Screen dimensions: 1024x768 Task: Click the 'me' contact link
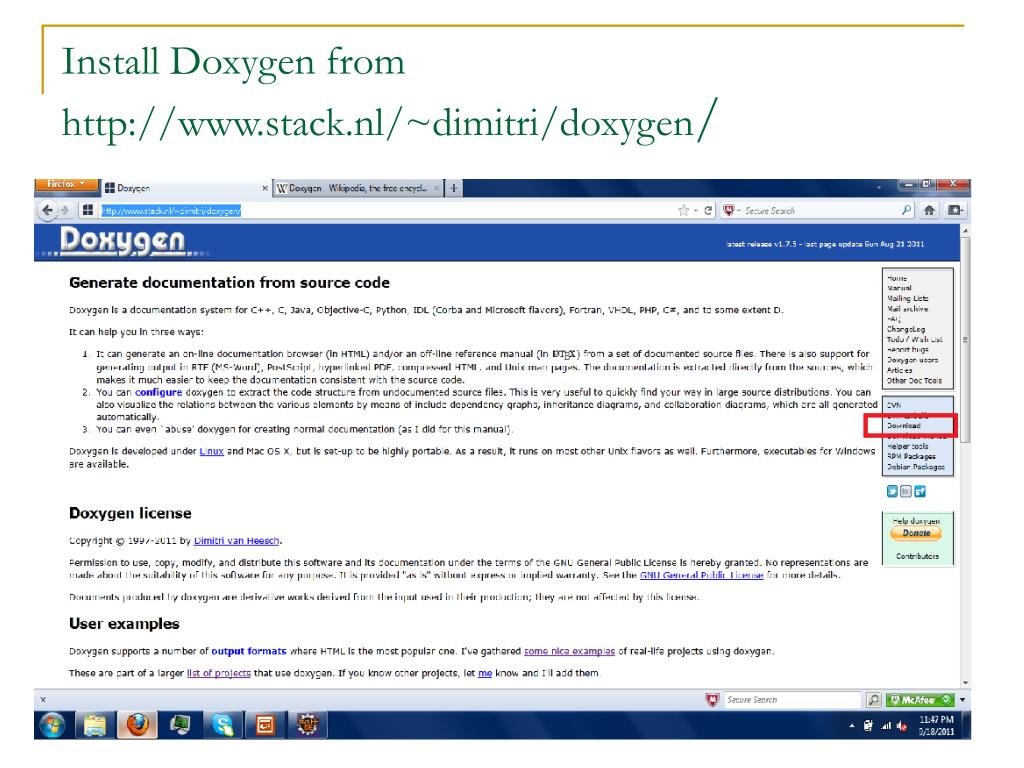[x=485, y=673]
